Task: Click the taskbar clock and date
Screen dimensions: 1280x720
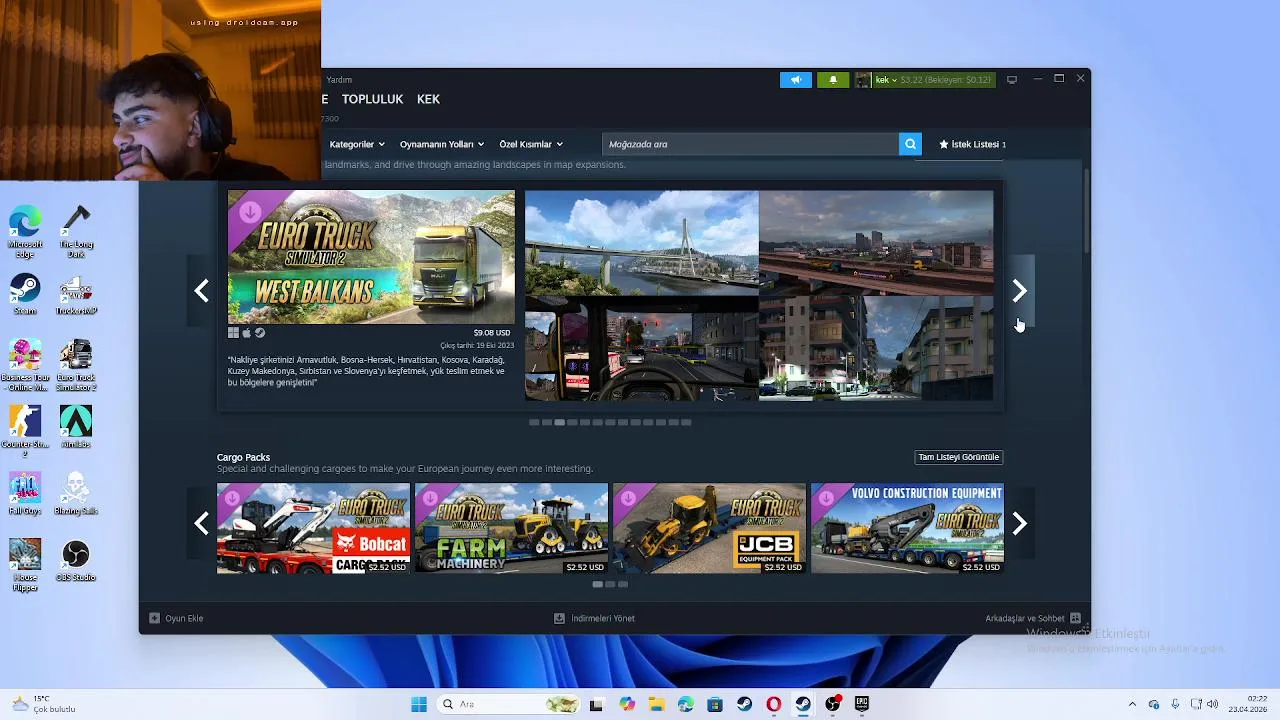Action: [1249, 704]
